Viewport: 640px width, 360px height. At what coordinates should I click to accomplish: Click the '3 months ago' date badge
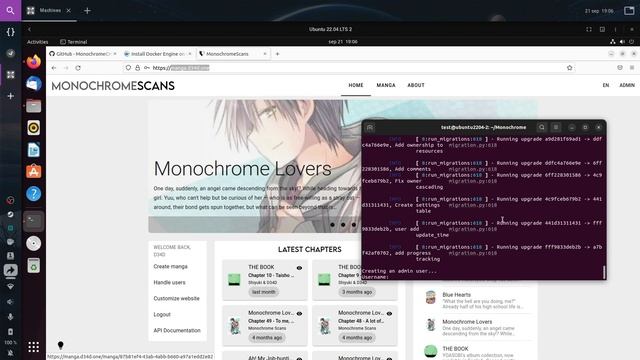tap(357, 292)
